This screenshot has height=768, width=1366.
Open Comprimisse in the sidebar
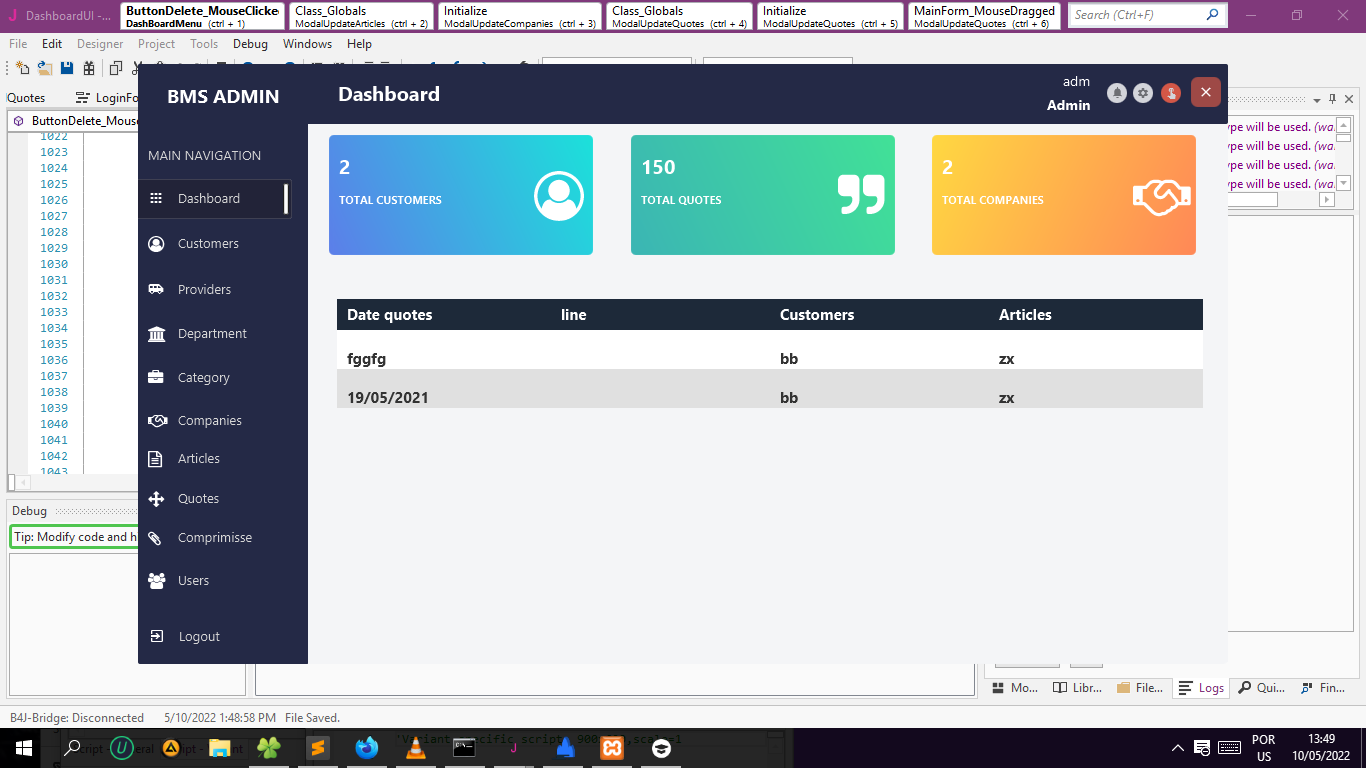tap(215, 538)
